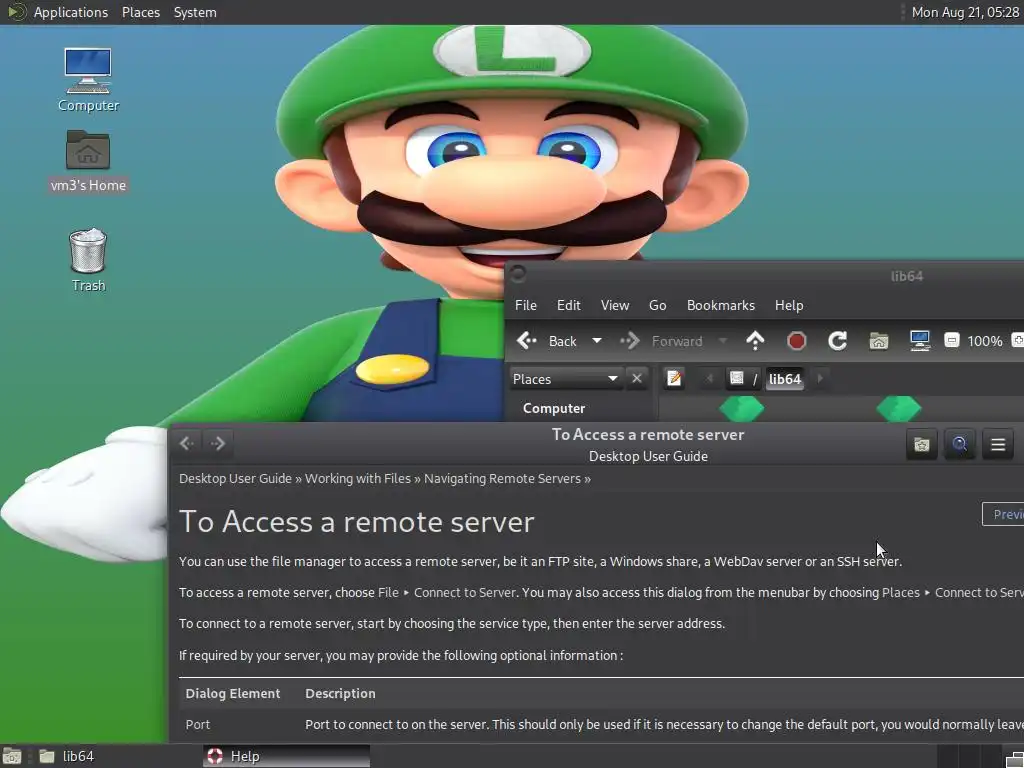Reload the lib64 folder
Viewport: 1024px width, 768px height.
coord(837,341)
